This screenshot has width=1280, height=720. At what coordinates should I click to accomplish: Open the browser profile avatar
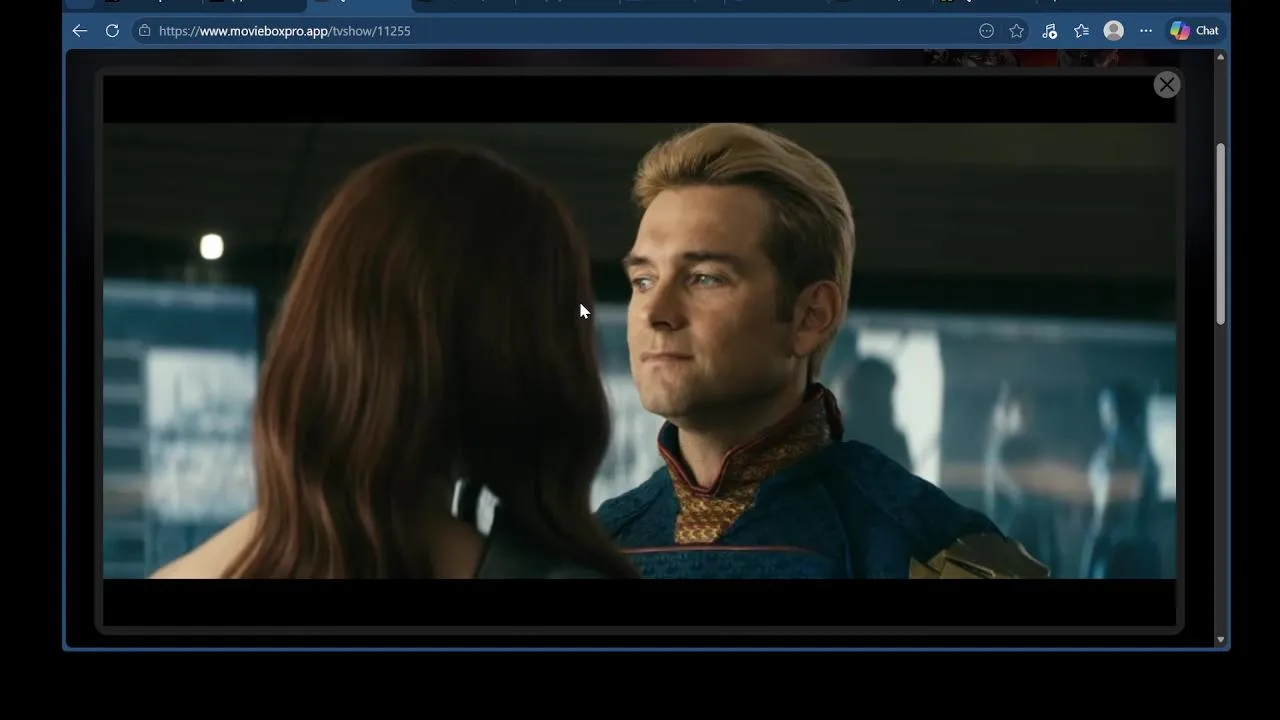click(1113, 31)
